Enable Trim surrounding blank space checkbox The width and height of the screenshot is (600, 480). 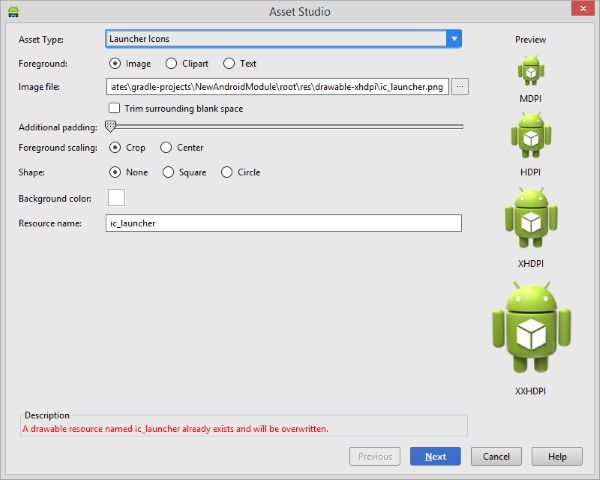click(x=114, y=108)
